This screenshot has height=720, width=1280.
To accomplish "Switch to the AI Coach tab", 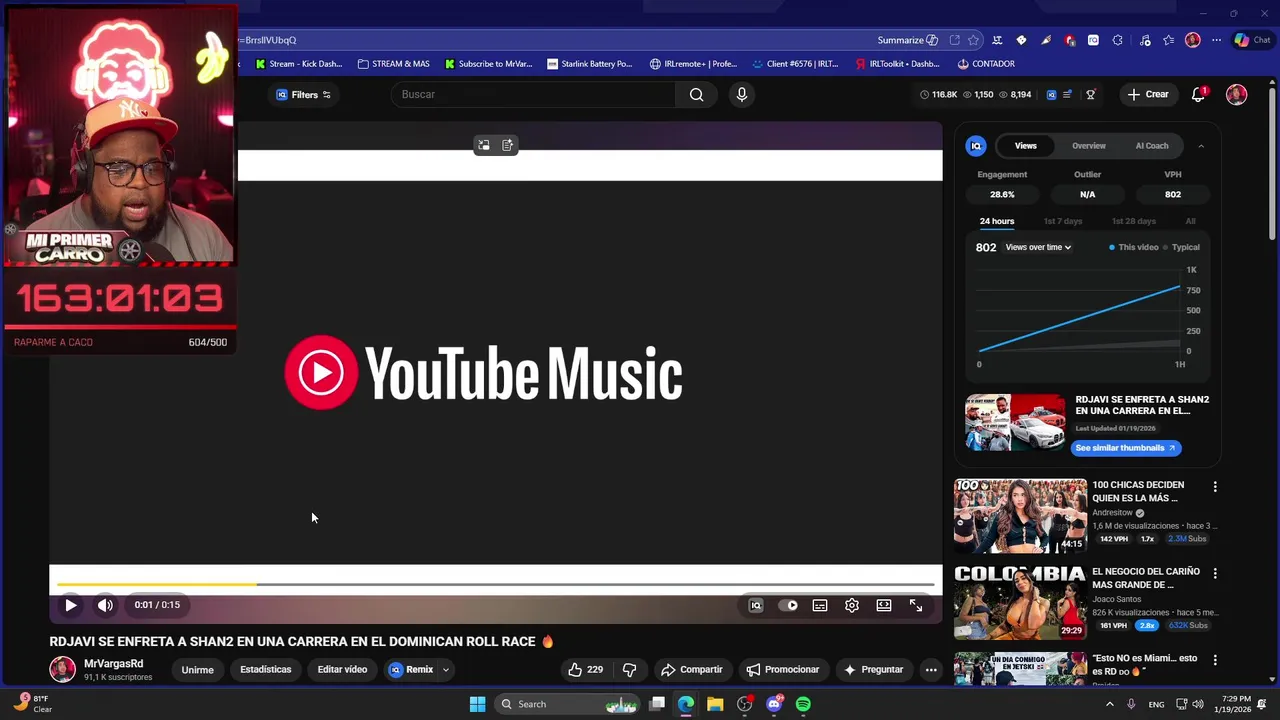I will (1152, 146).
